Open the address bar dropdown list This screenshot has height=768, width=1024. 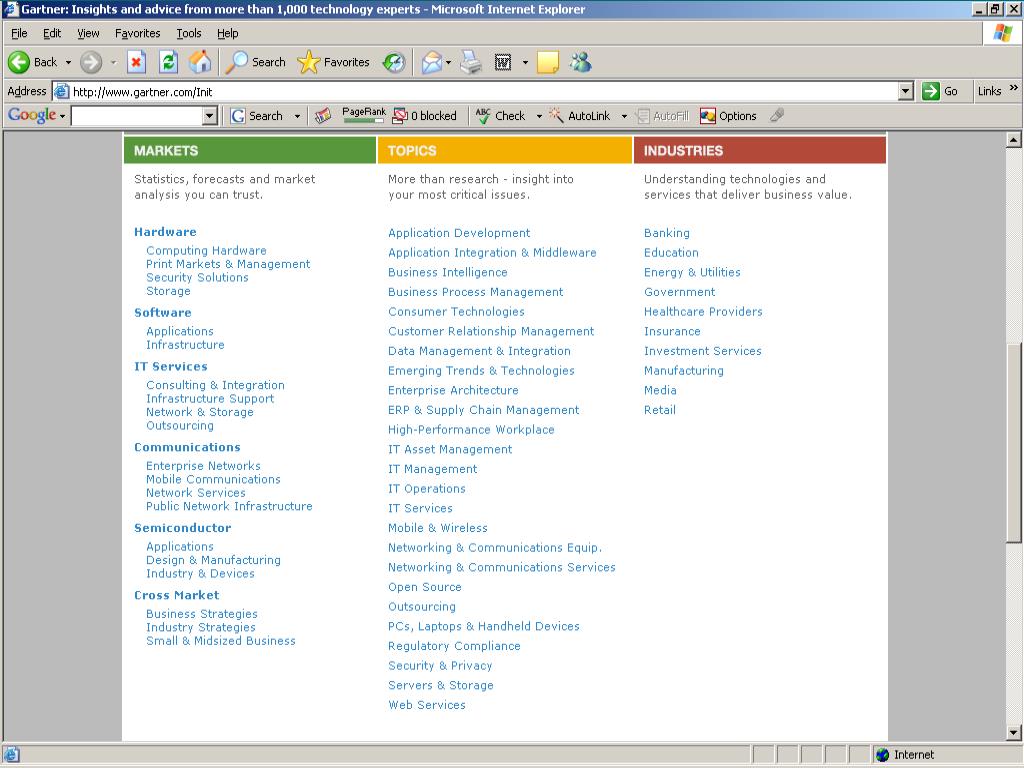click(x=906, y=91)
